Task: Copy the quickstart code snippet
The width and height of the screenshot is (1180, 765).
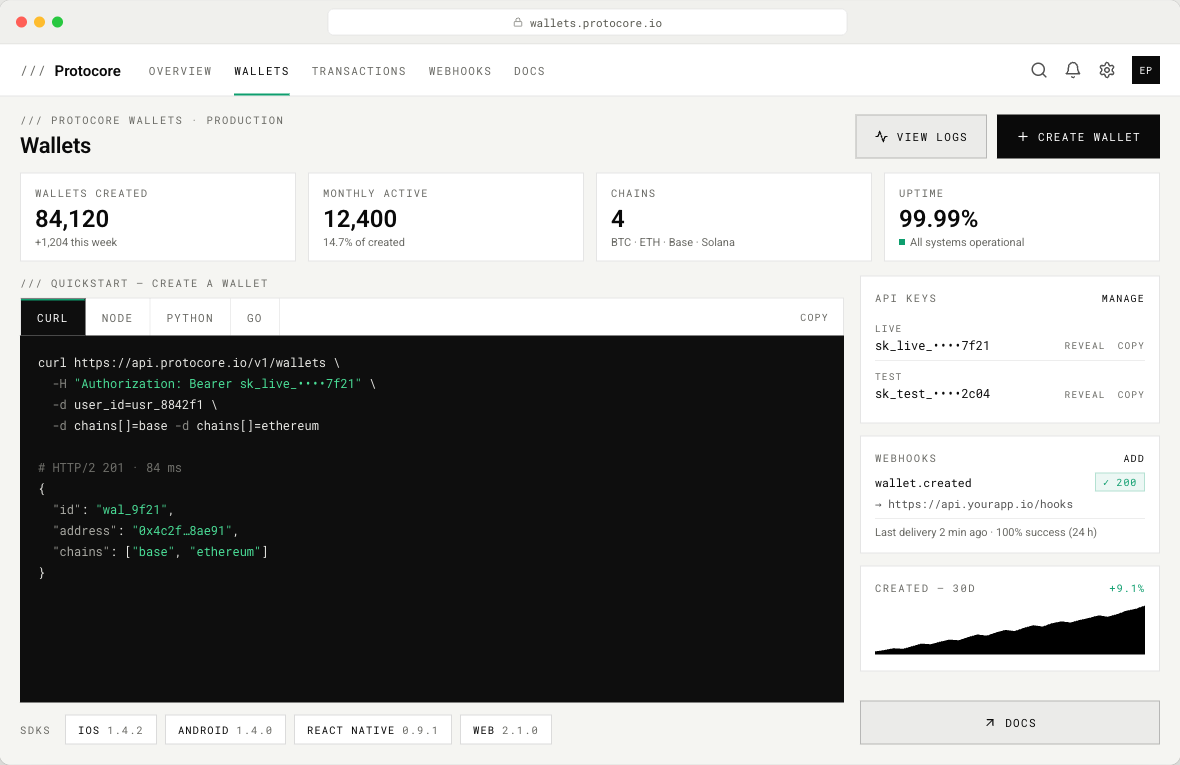Action: 814,317
